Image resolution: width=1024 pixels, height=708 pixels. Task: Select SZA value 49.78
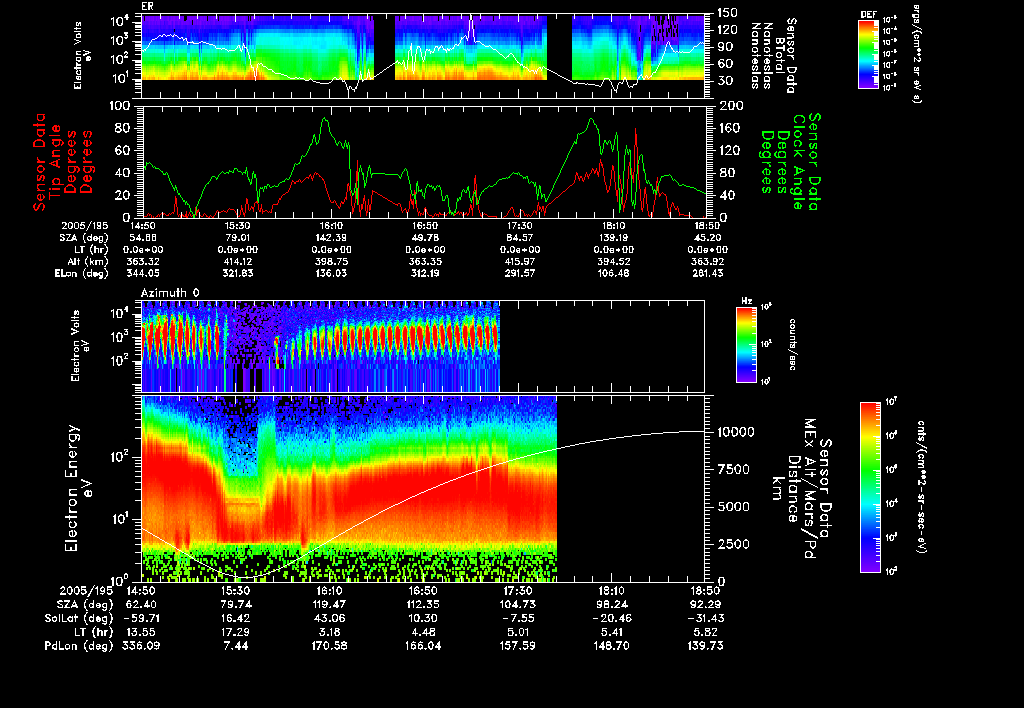pos(426,238)
